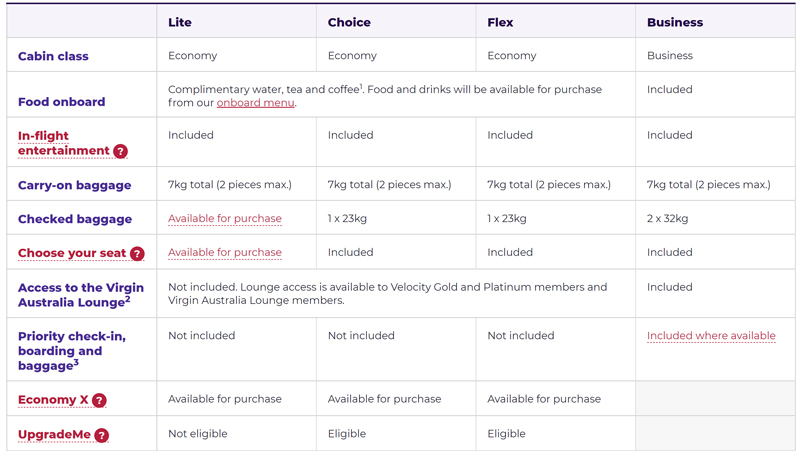This screenshot has height=457, width=800.
Task: Click Lite seat selection Available for purchase link
Action: tap(224, 252)
